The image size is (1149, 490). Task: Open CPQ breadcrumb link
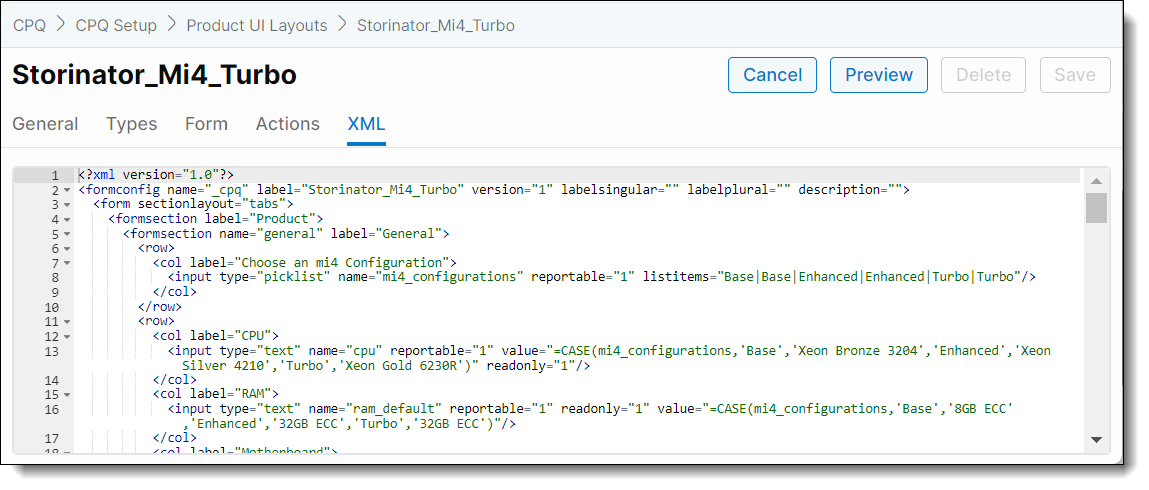[x=29, y=25]
